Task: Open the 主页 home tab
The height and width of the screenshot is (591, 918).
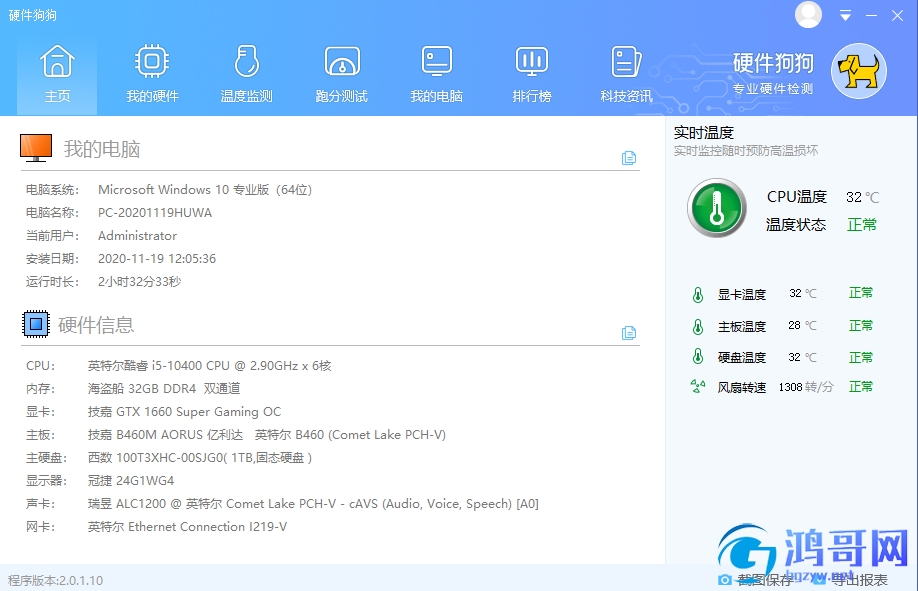Action: (x=57, y=74)
